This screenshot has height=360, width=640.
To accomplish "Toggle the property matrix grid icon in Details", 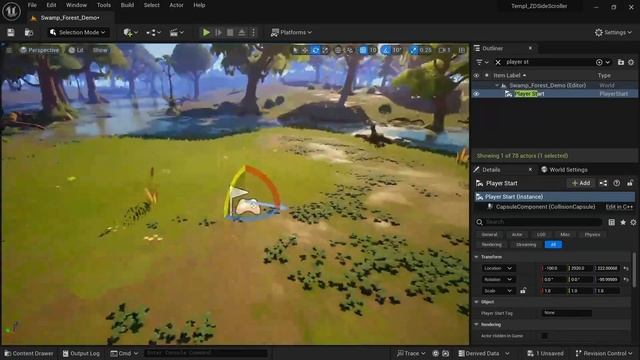I will pyautogui.click(x=611, y=222).
